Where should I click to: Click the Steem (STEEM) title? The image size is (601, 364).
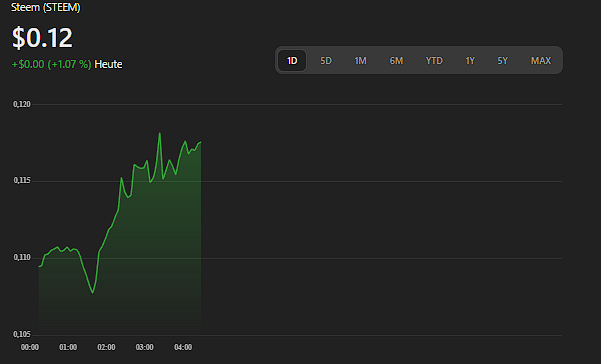pos(46,7)
